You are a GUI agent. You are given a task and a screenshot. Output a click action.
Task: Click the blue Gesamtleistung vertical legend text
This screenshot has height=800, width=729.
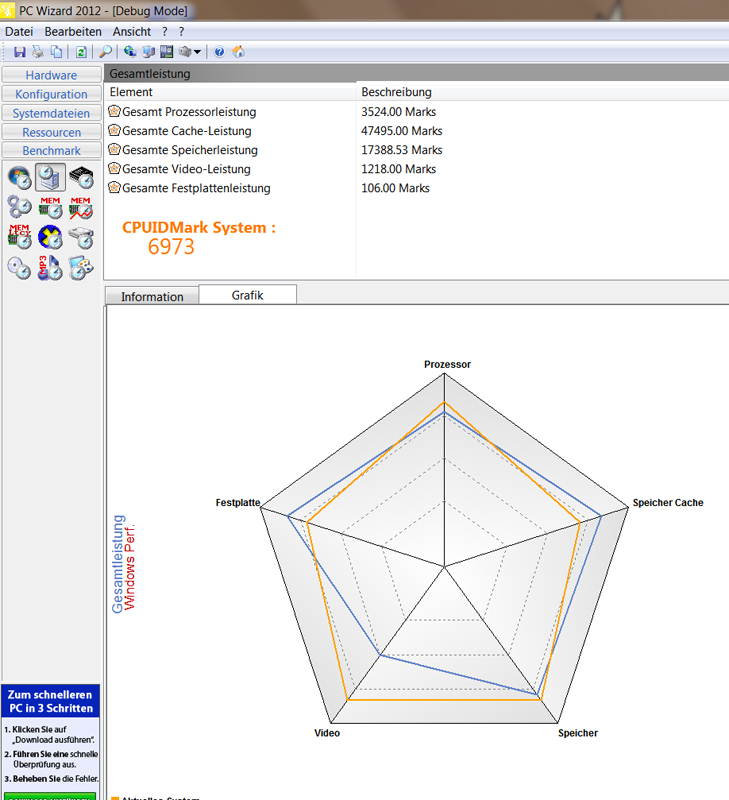tap(118, 564)
